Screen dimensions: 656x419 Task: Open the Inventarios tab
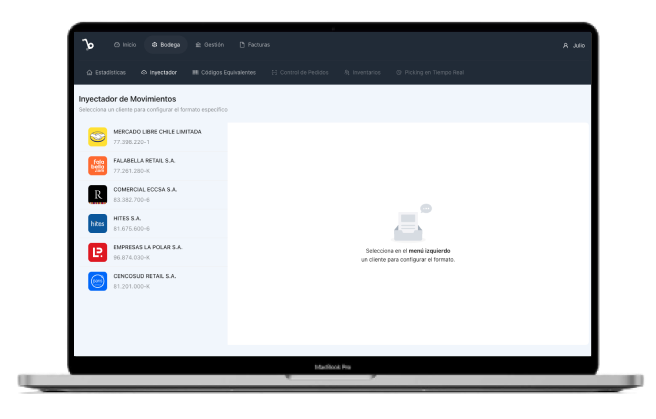click(x=362, y=72)
